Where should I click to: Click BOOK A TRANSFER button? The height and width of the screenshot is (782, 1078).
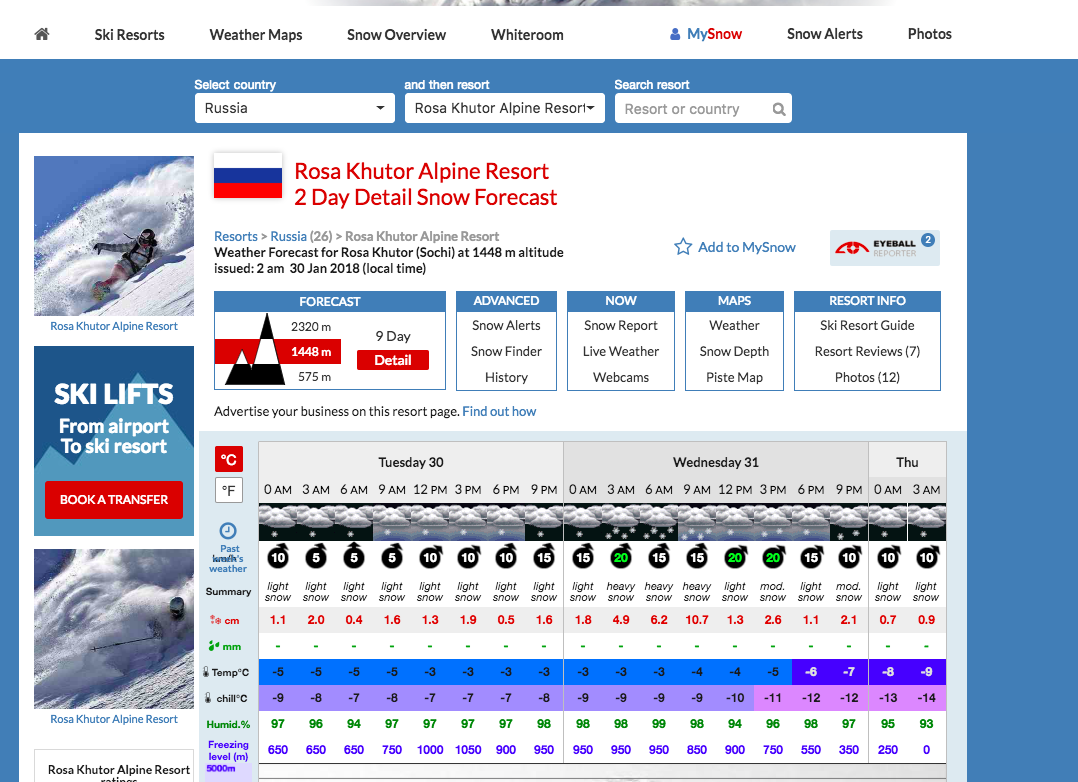tap(114, 500)
